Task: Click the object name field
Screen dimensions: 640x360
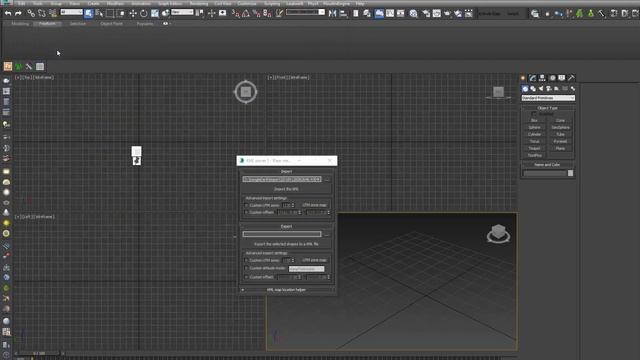Action: [545, 173]
